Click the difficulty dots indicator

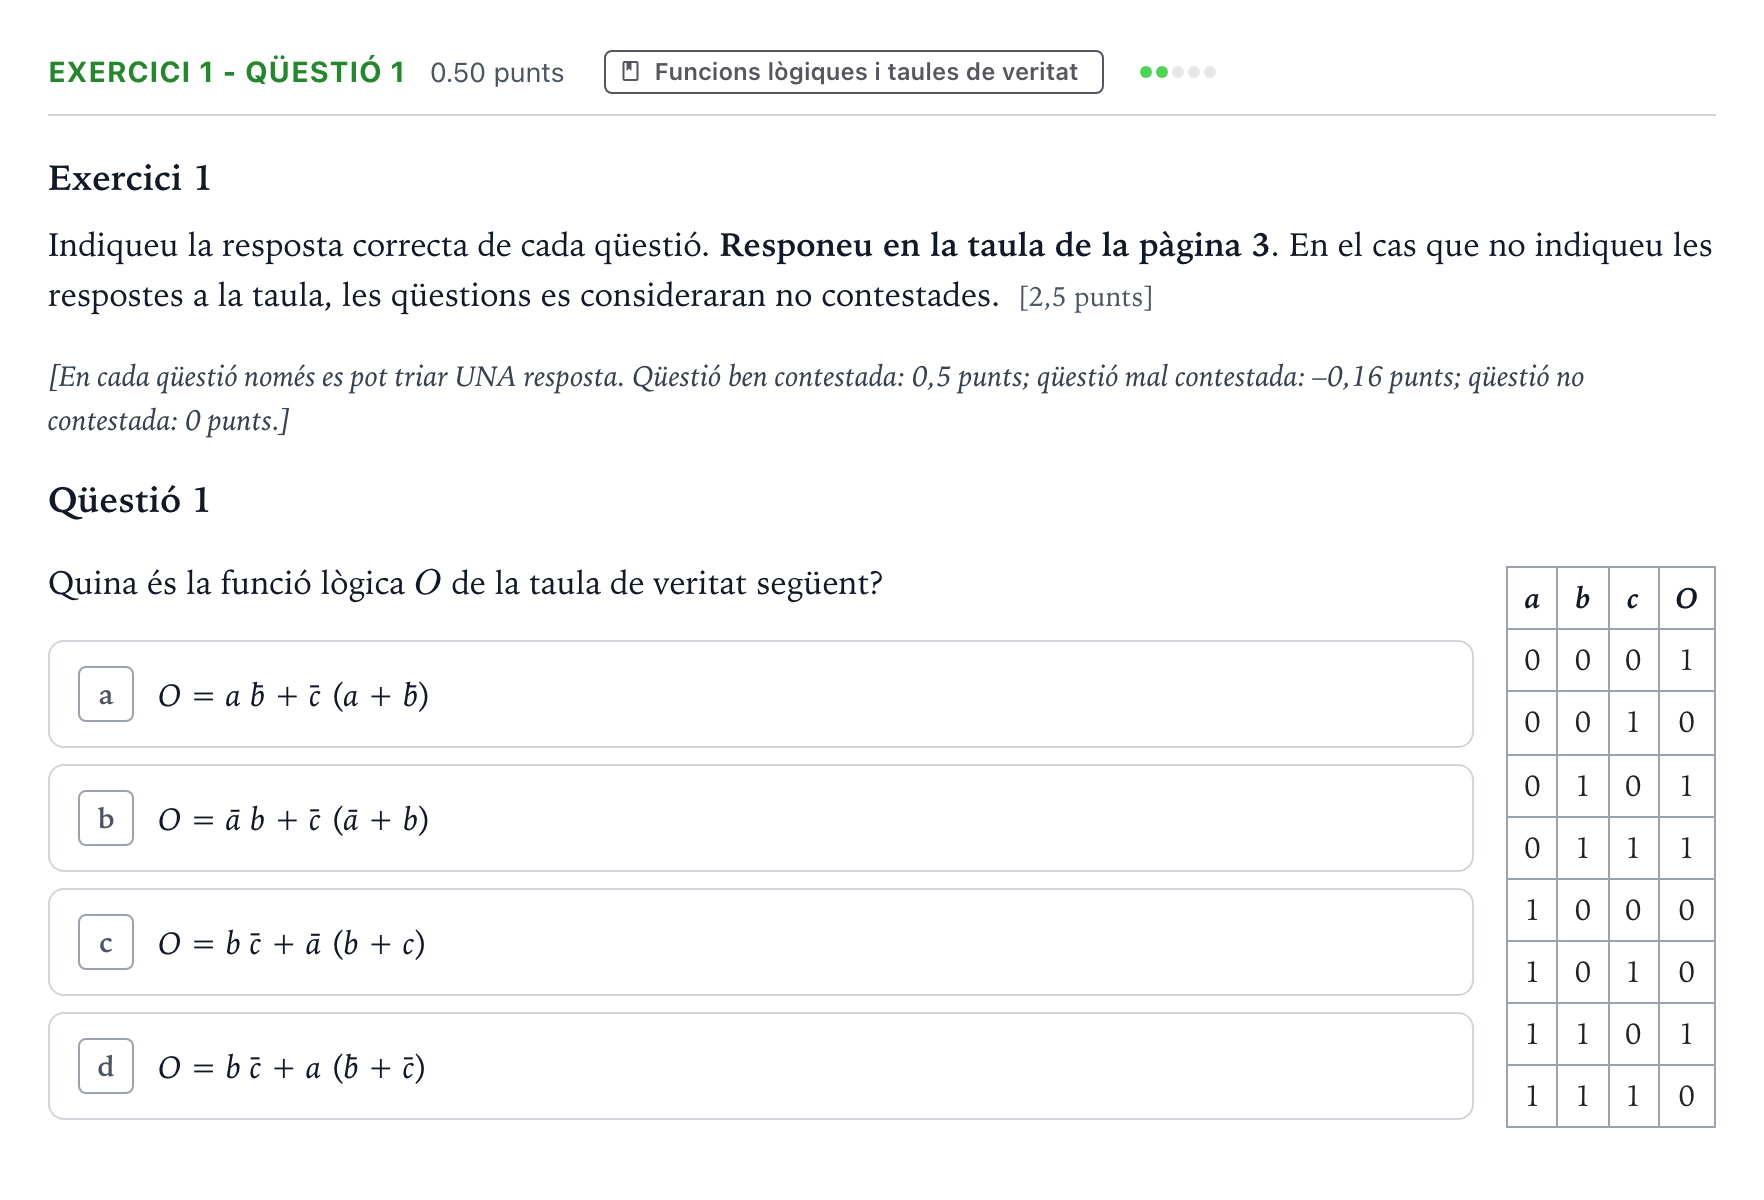pyautogui.click(x=1178, y=72)
